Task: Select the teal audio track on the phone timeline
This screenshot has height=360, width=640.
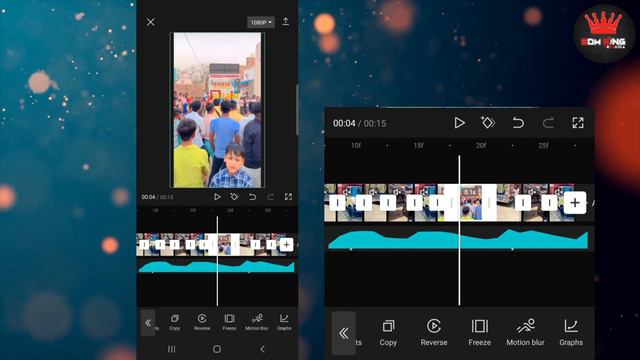Action: click(x=217, y=267)
